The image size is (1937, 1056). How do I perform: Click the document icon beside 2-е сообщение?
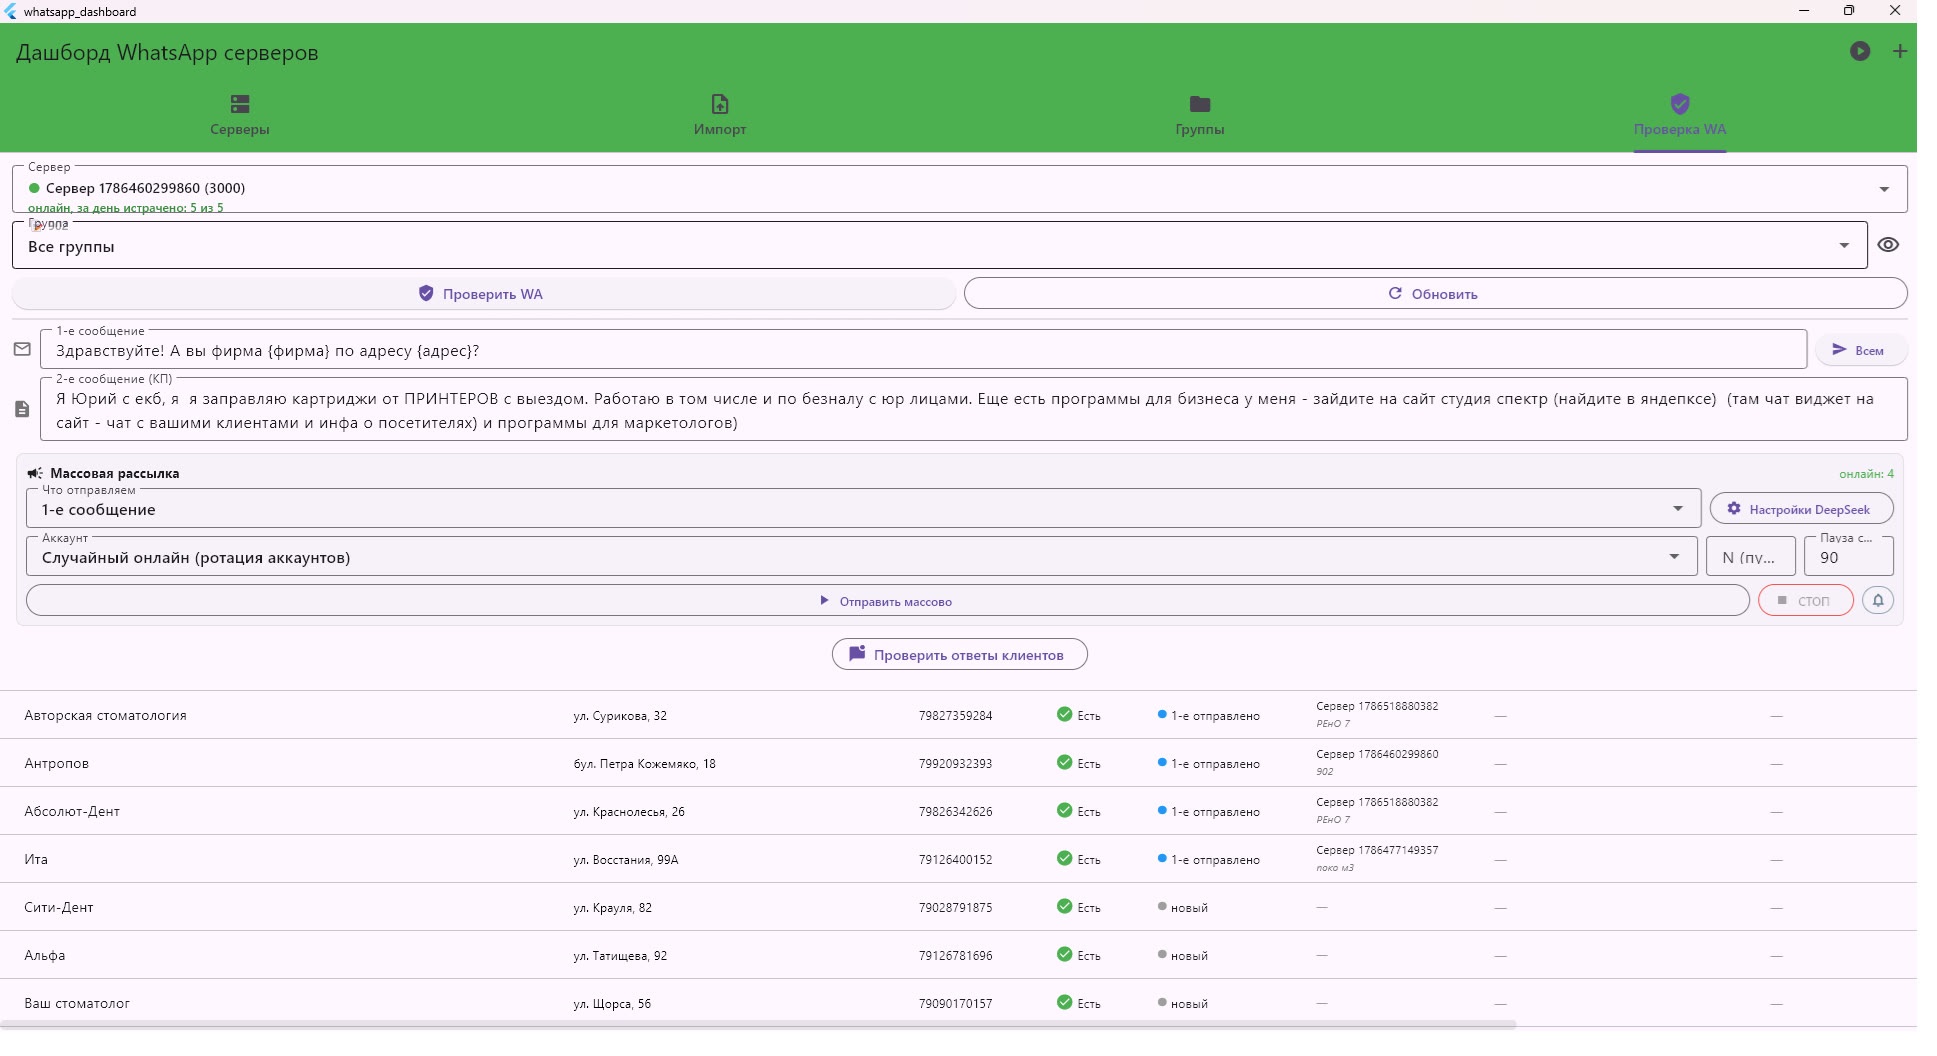[22, 409]
